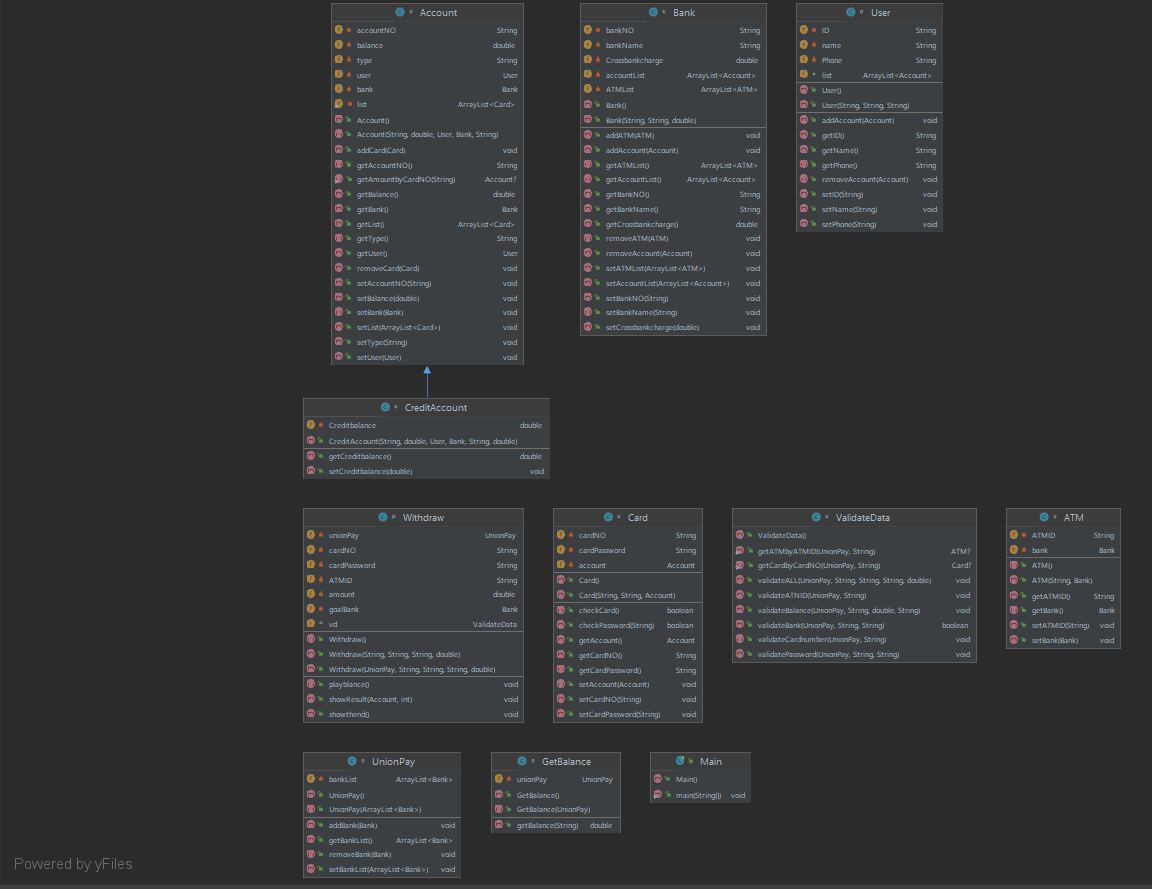Click the class icon beside ATM title
The height and width of the screenshot is (889, 1152).
pyautogui.click(x=1044, y=517)
